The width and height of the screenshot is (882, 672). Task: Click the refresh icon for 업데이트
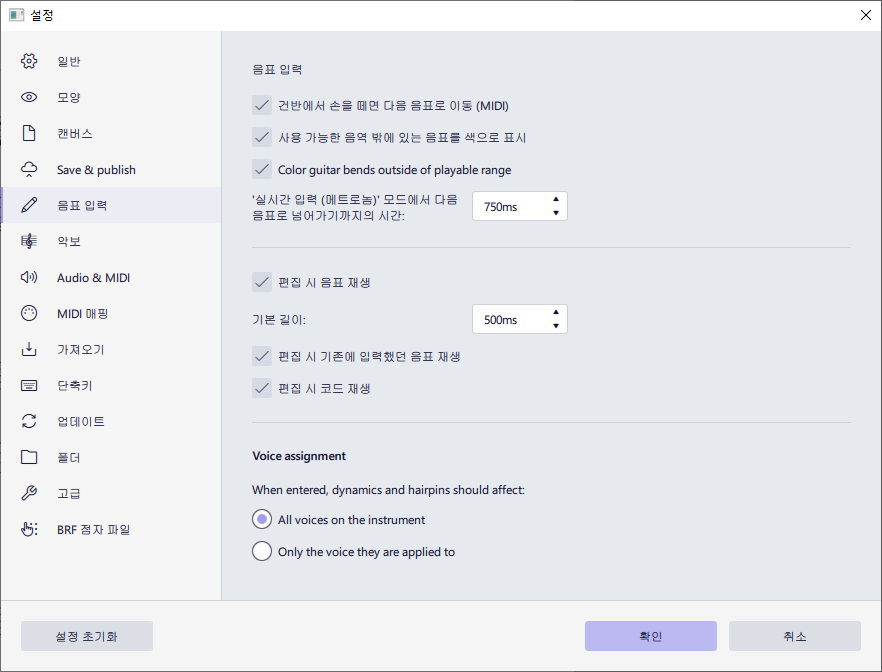coord(29,421)
